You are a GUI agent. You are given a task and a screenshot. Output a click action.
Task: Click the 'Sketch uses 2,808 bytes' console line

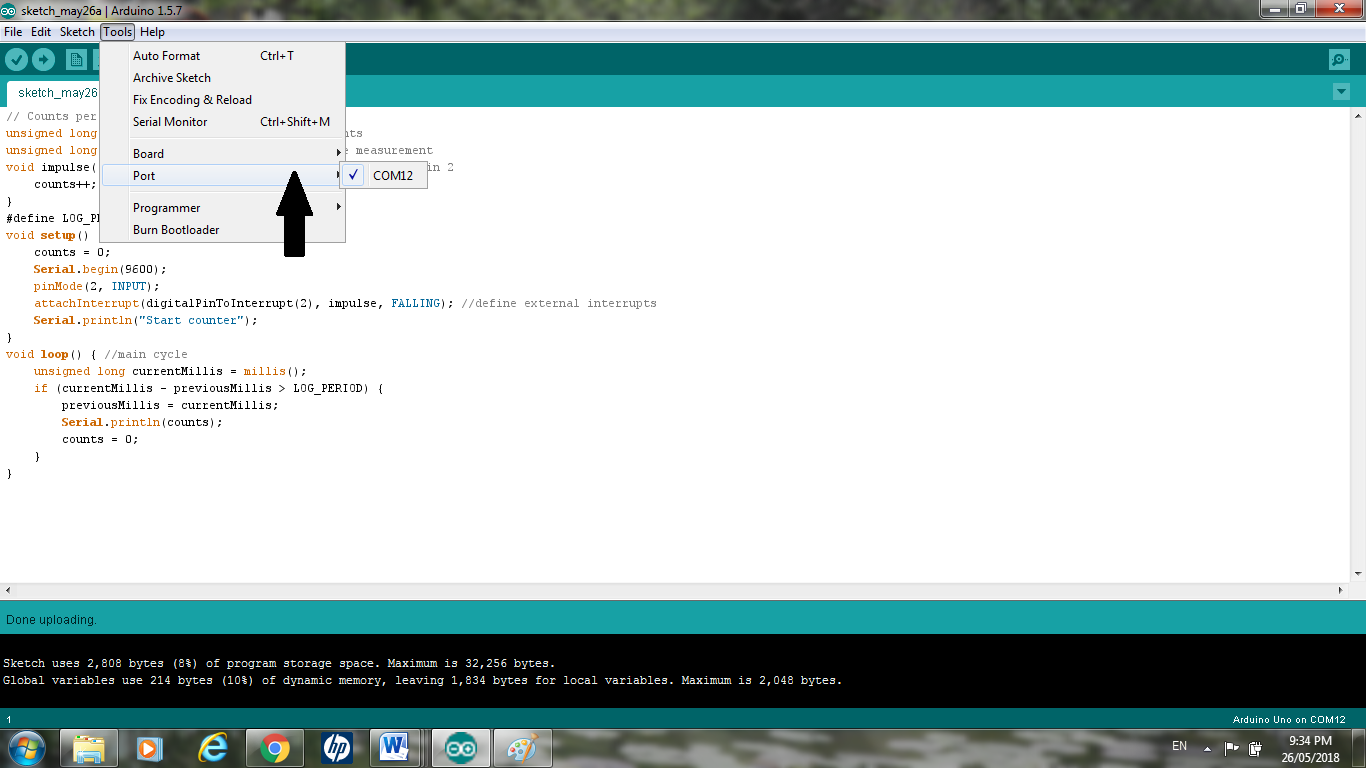(x=279, y=663)
